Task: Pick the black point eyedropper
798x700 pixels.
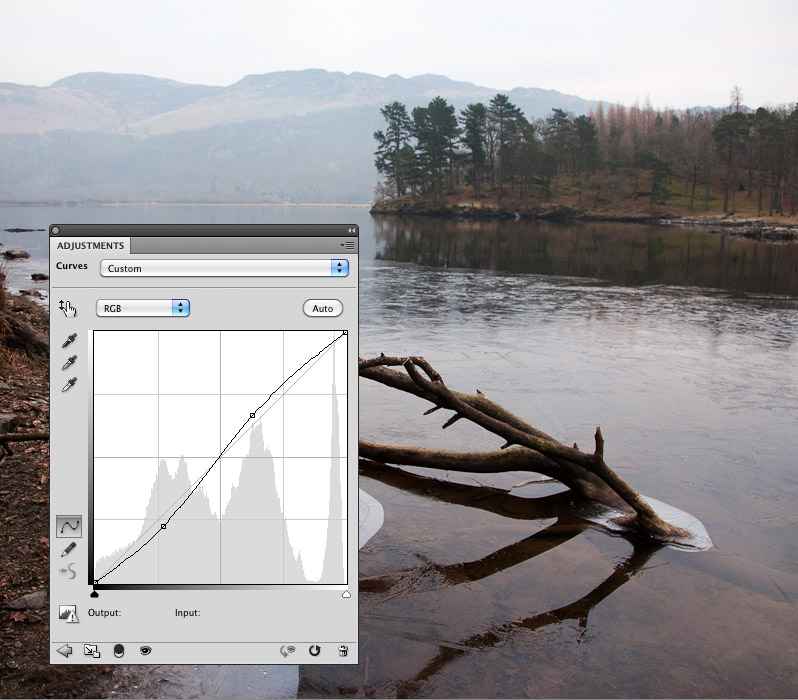Action: point(69,342)
